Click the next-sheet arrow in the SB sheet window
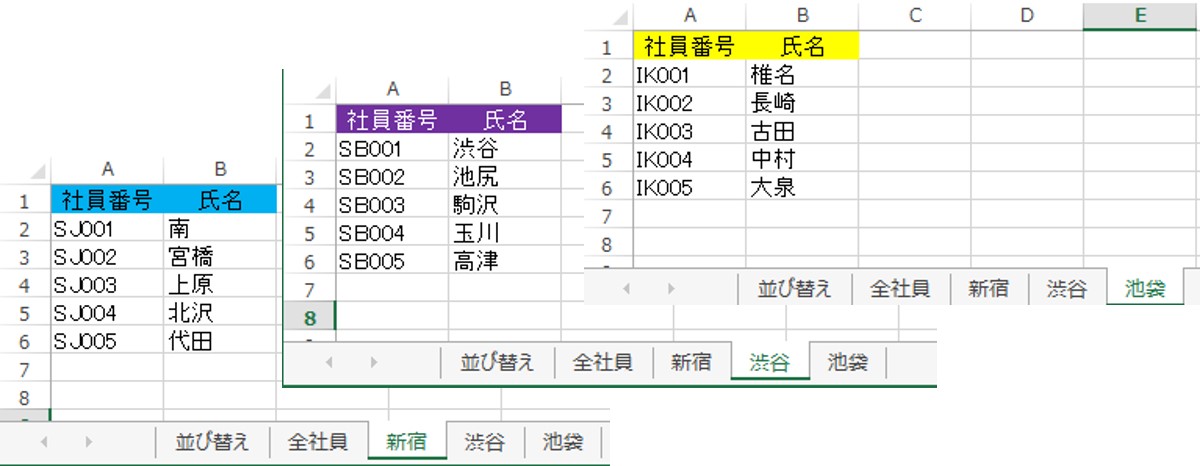 pos(375,362)
